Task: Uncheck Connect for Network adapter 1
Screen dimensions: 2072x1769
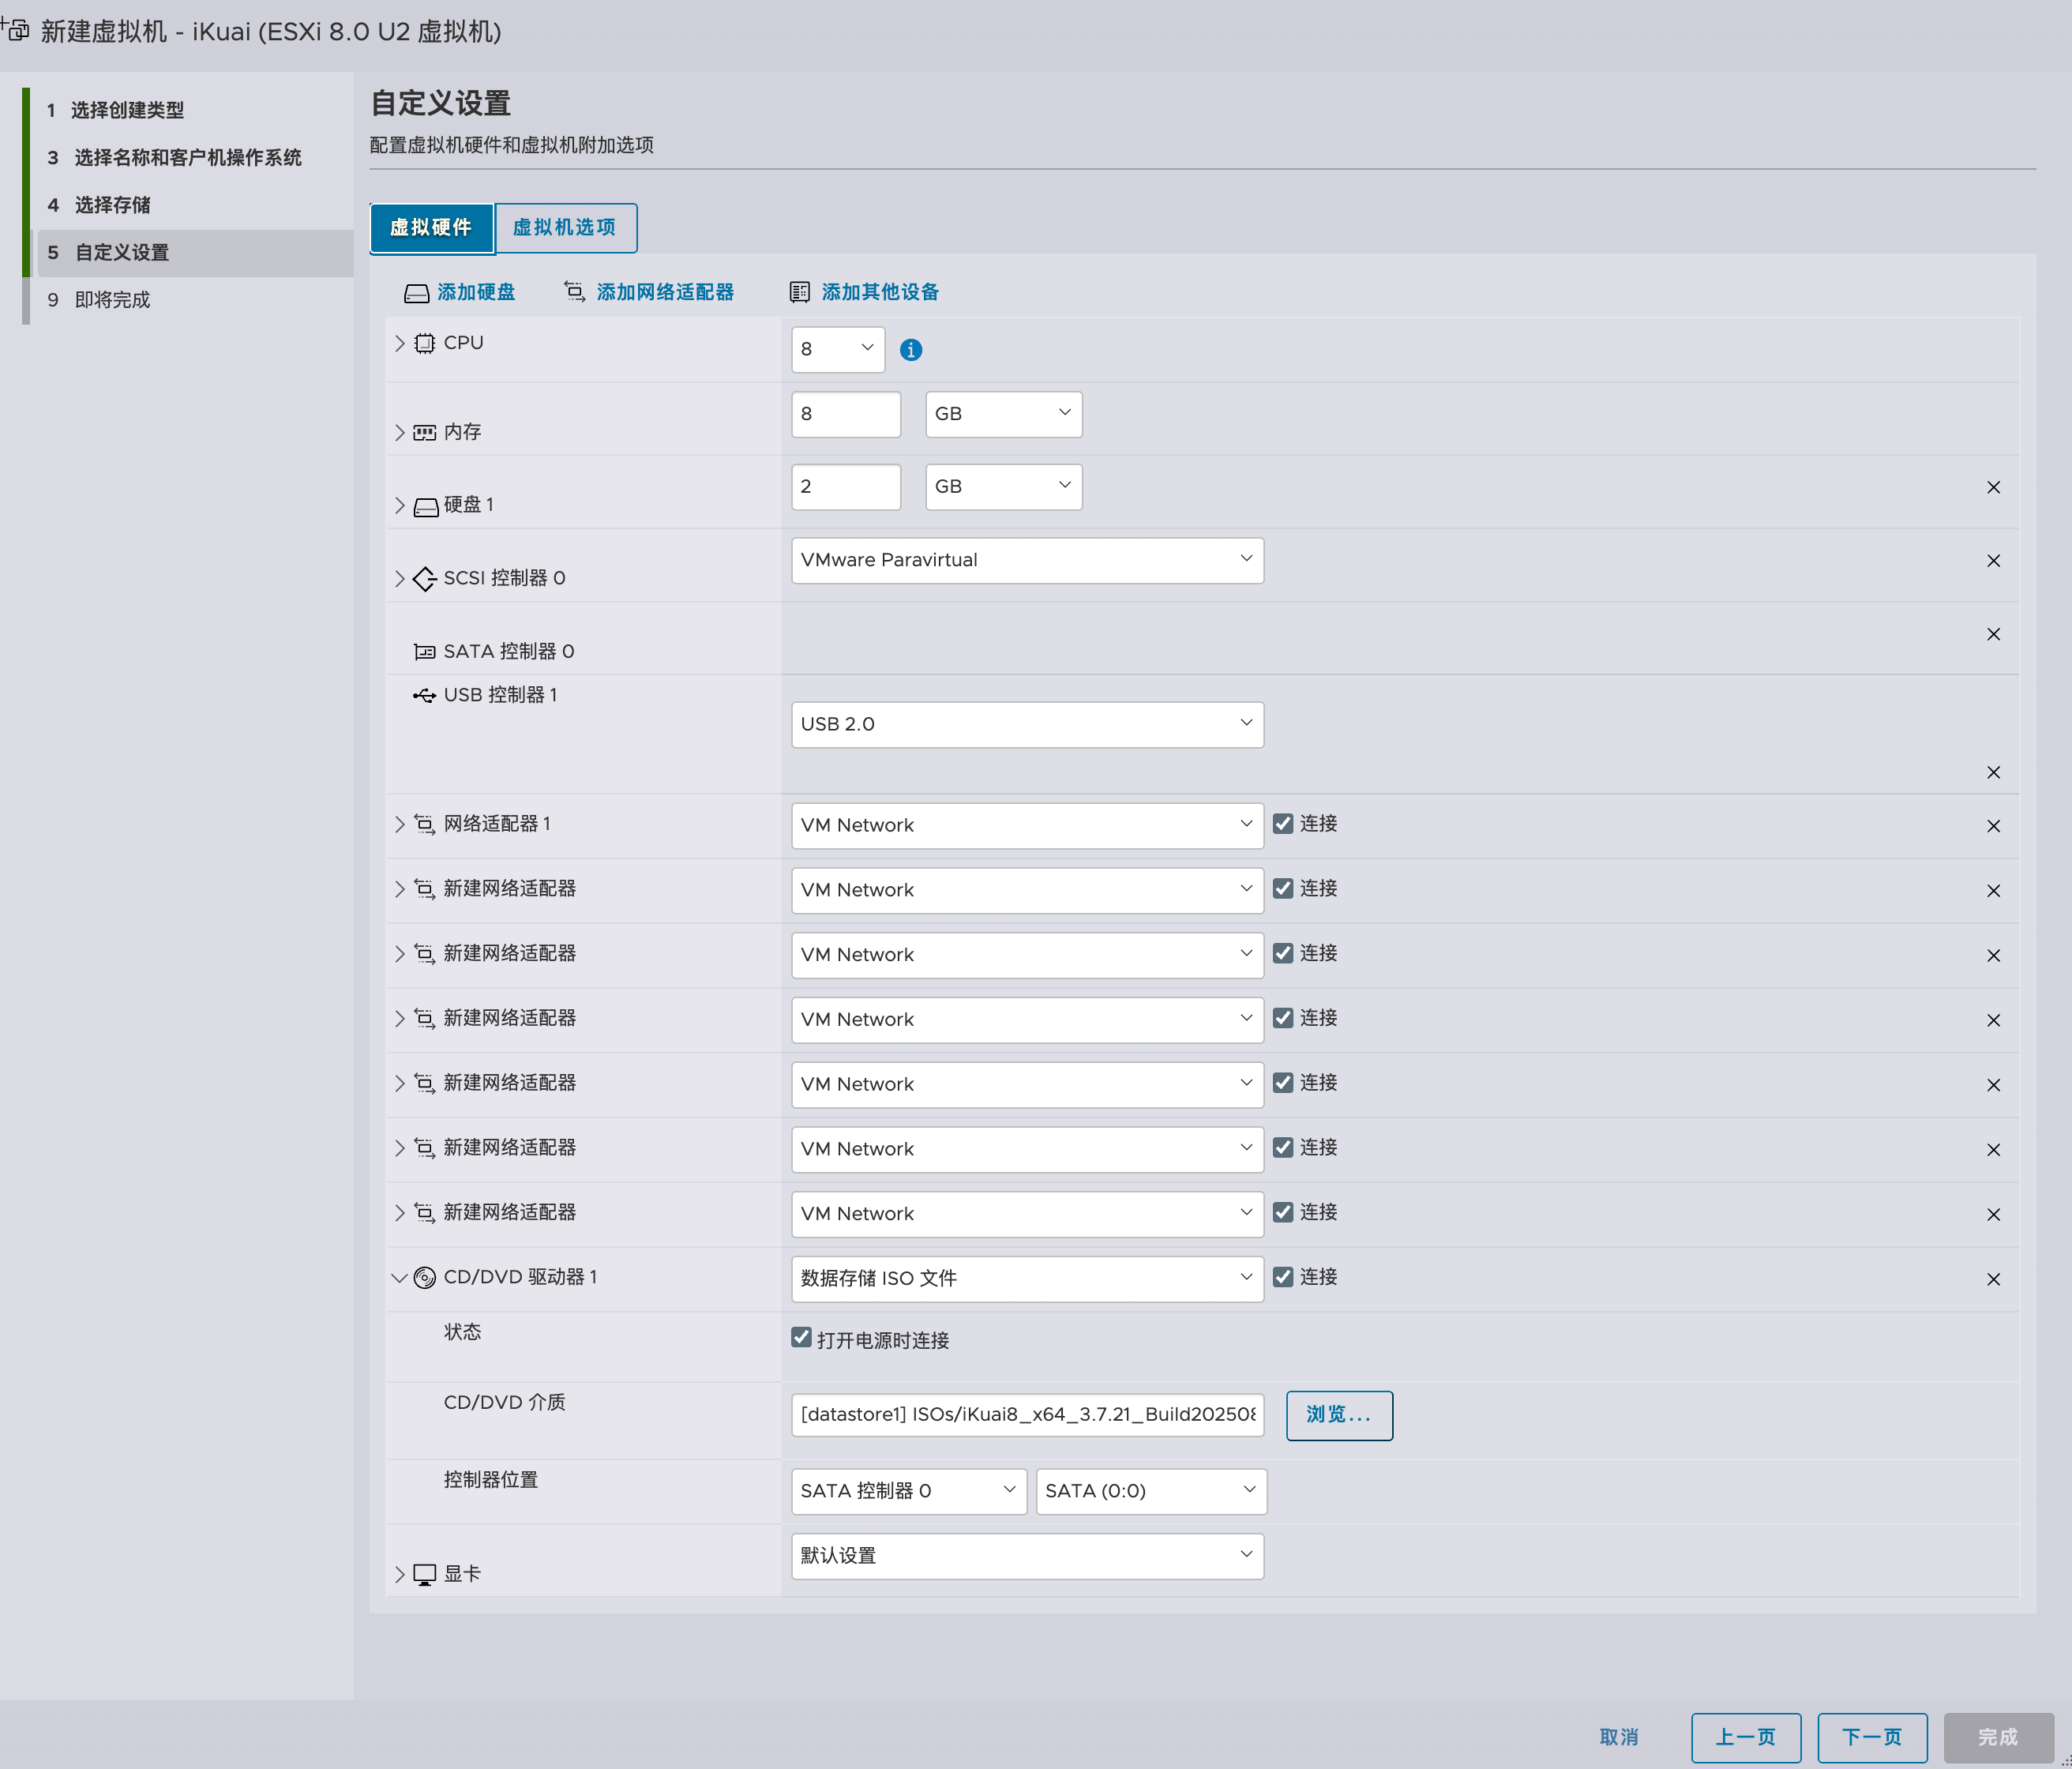Action: point(1283,824)
